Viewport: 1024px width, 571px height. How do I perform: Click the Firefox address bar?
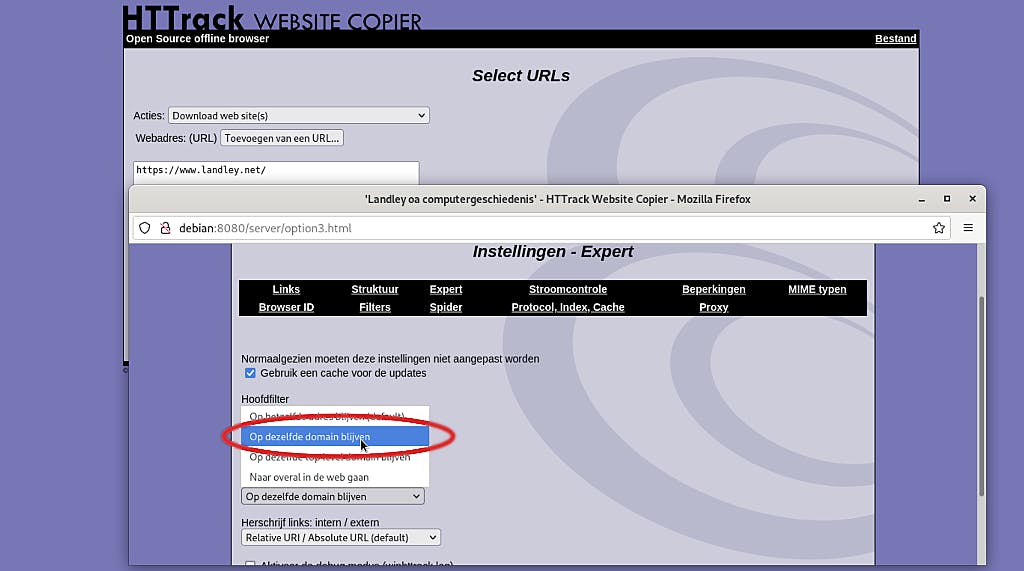(539, 228)
